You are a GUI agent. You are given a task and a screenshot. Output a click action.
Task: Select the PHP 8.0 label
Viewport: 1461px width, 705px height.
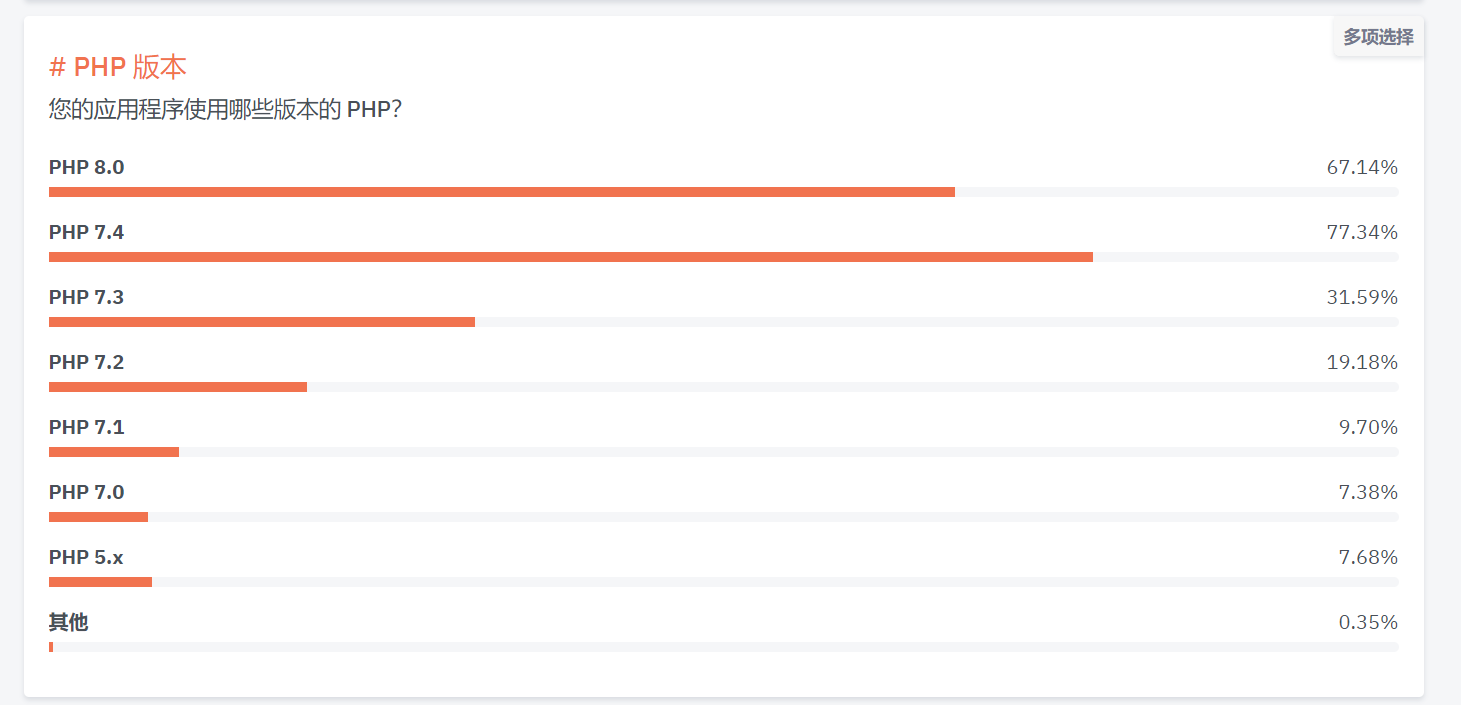point(87,167)
